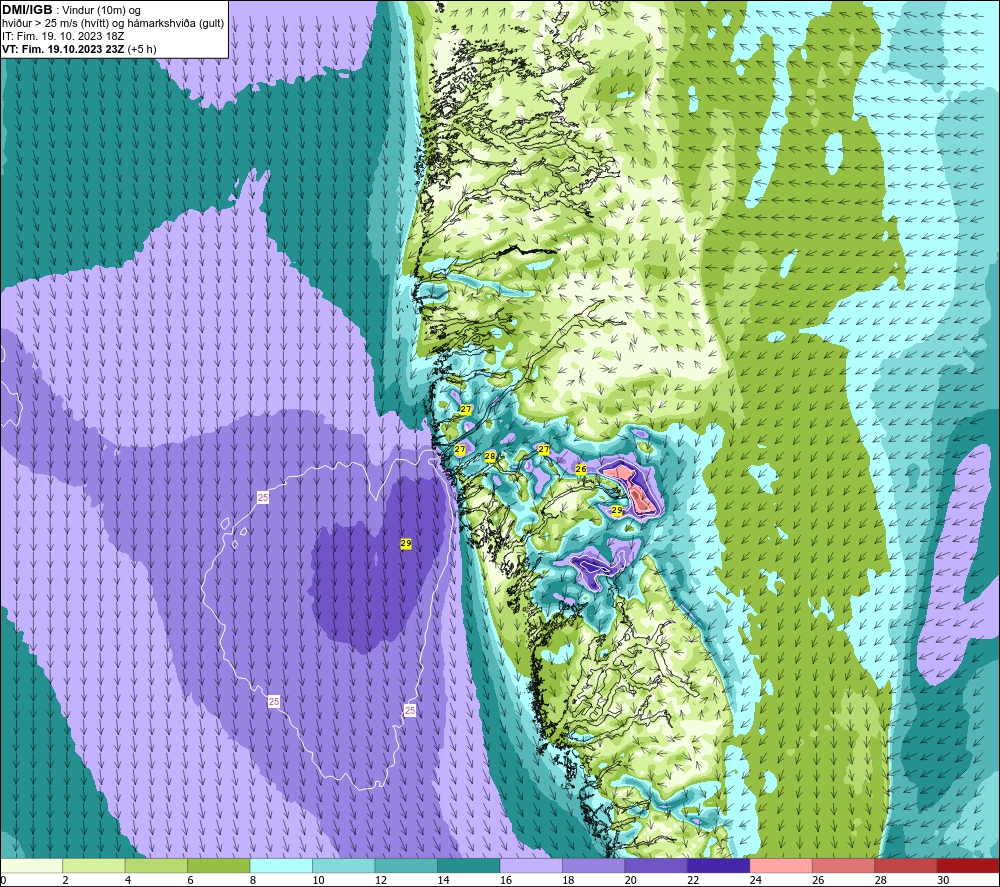Click the 0–2 pale cream legend swatch
This screenshot has height=887, width=1000.
31,865
